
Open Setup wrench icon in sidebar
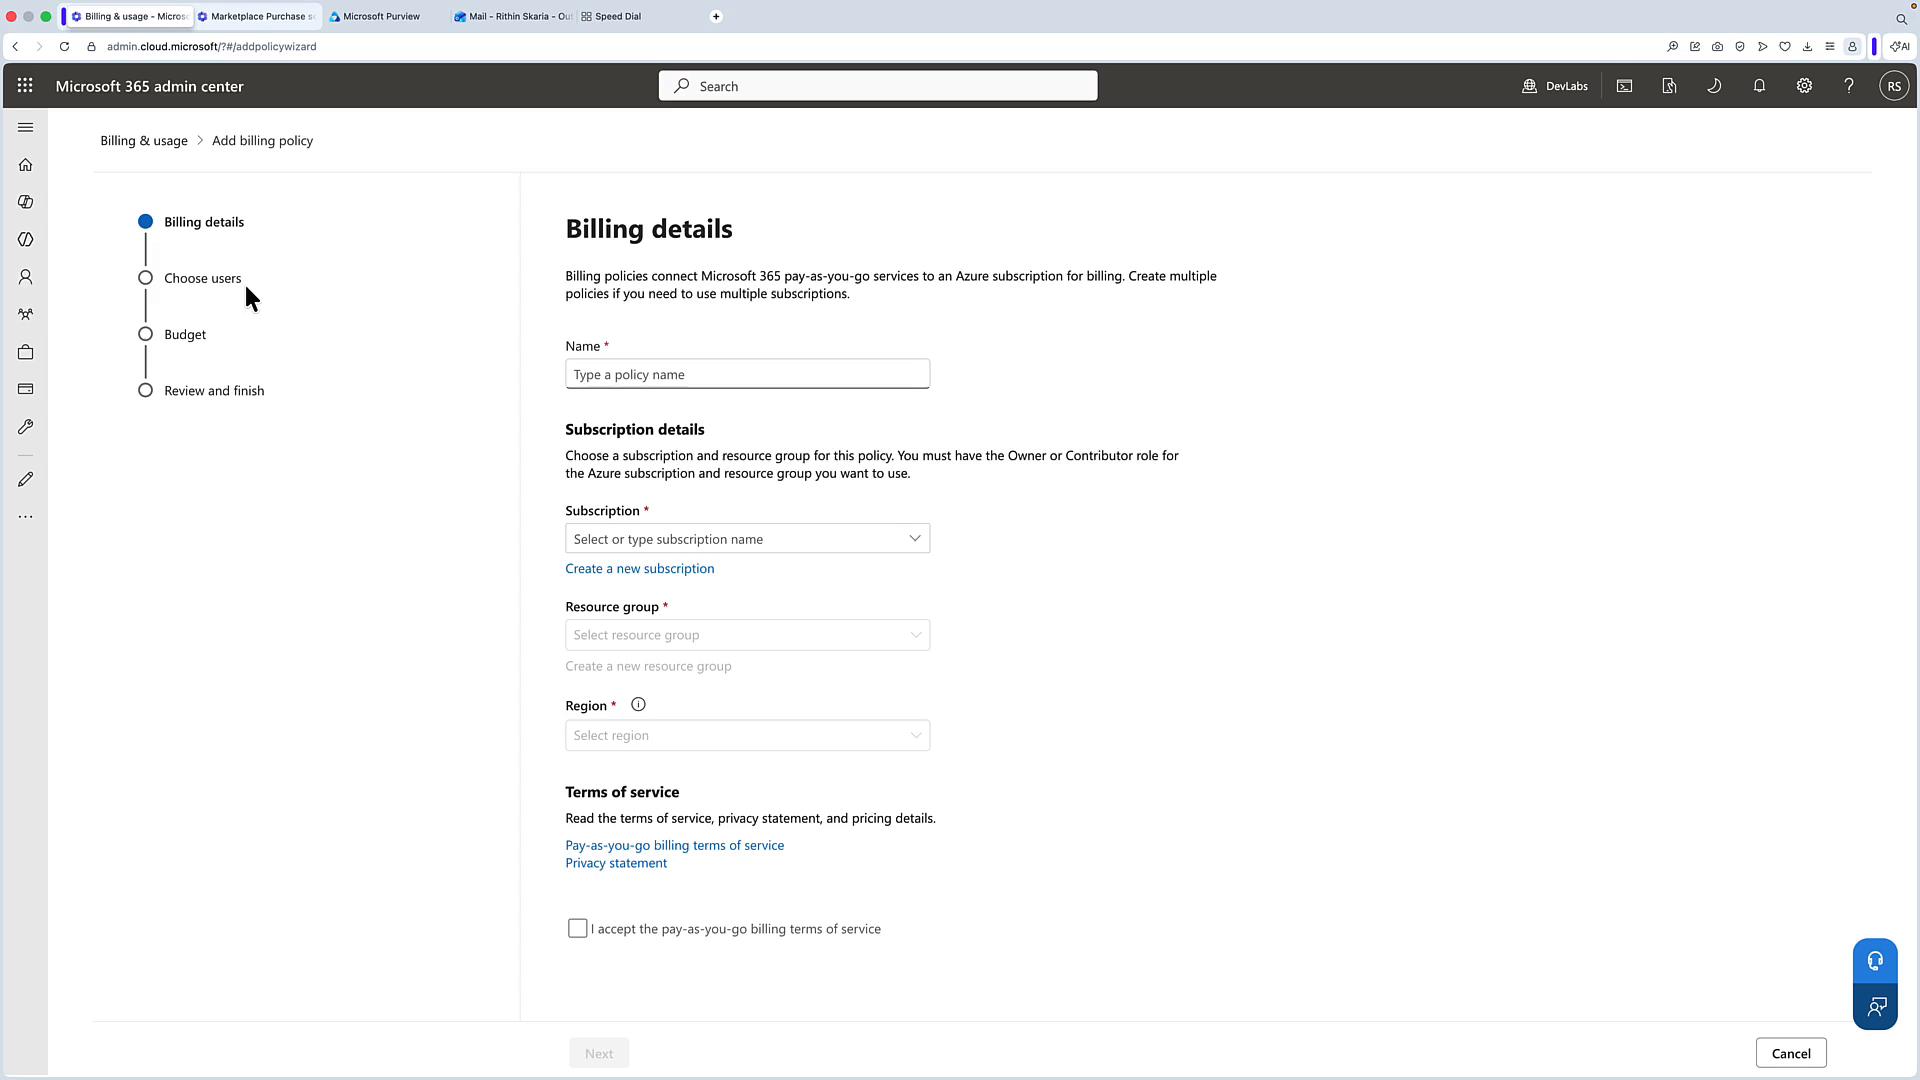tap(26, 427)
